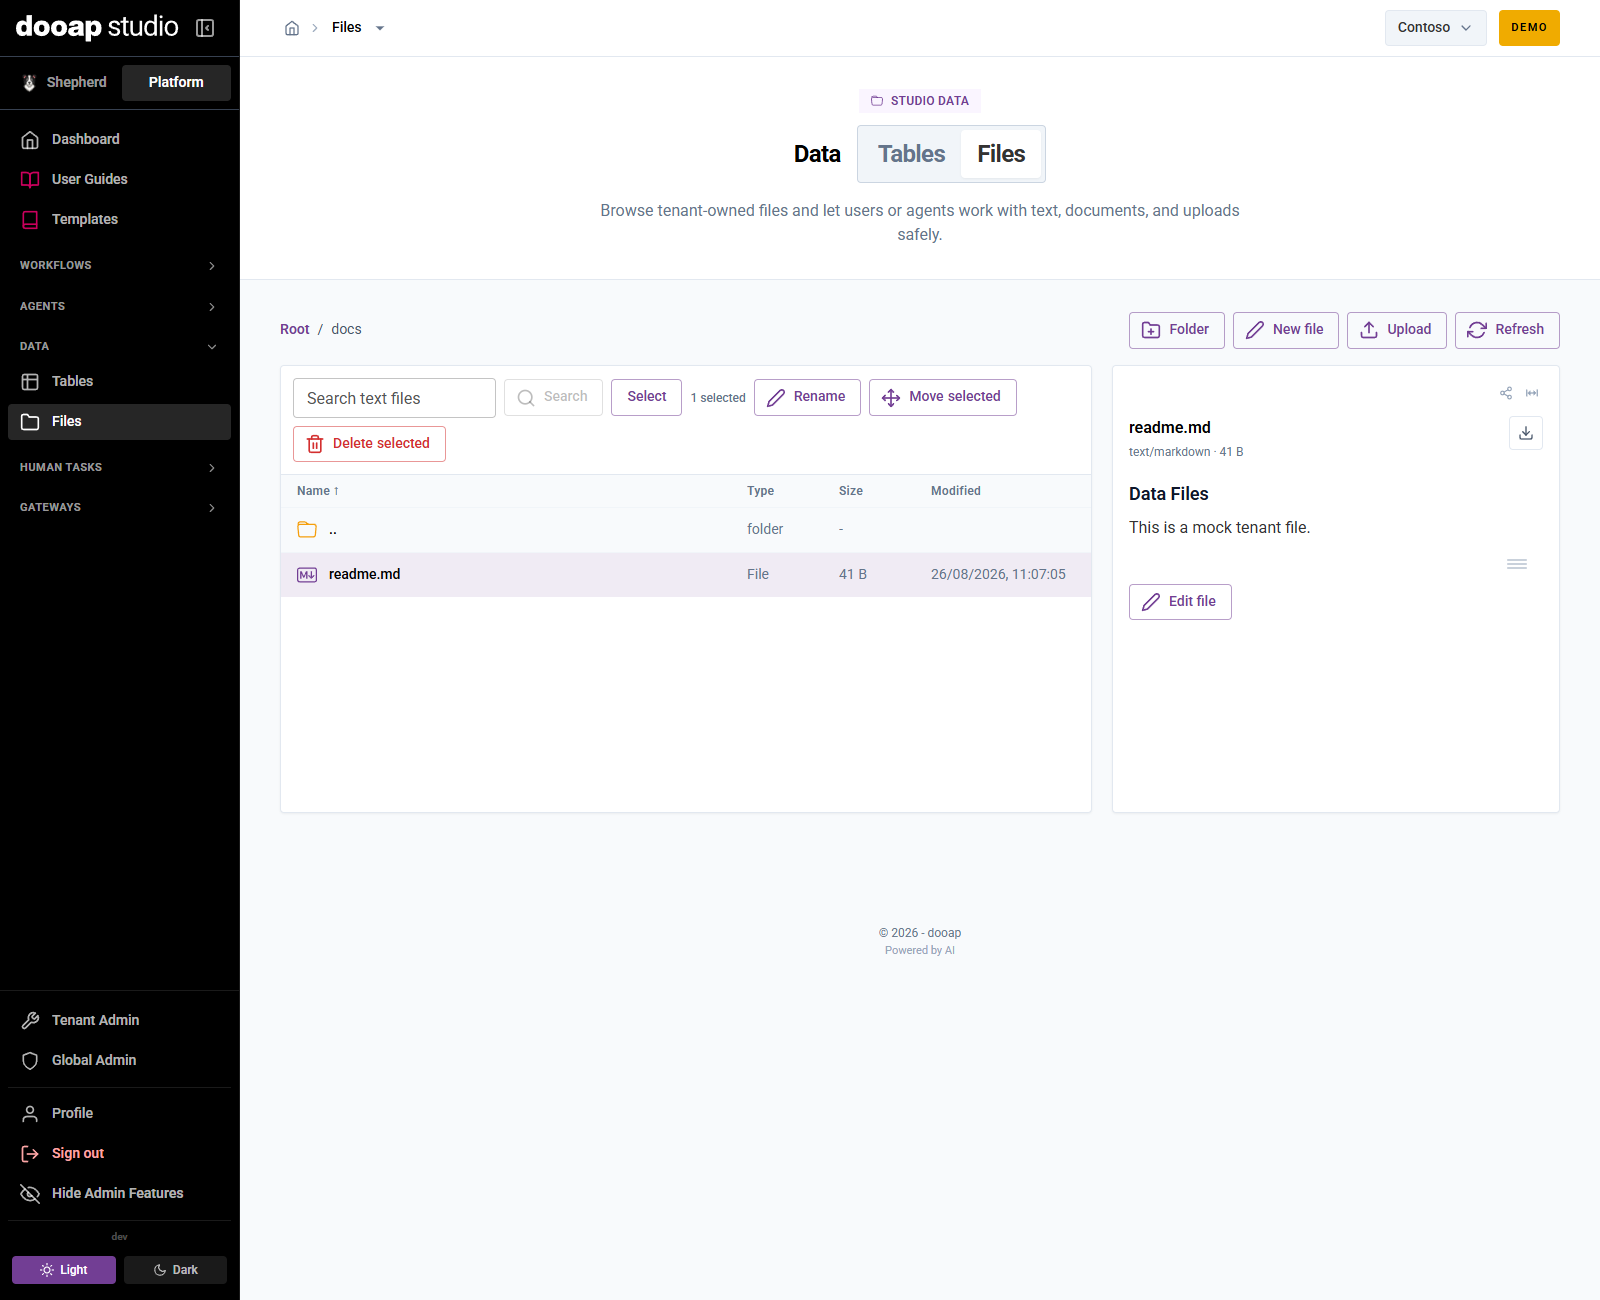The width and height of the screenshot is (1600, 1300).
Task: Select the Platform mode toggle
Action: pyautogui.click(x=176, y=82)
